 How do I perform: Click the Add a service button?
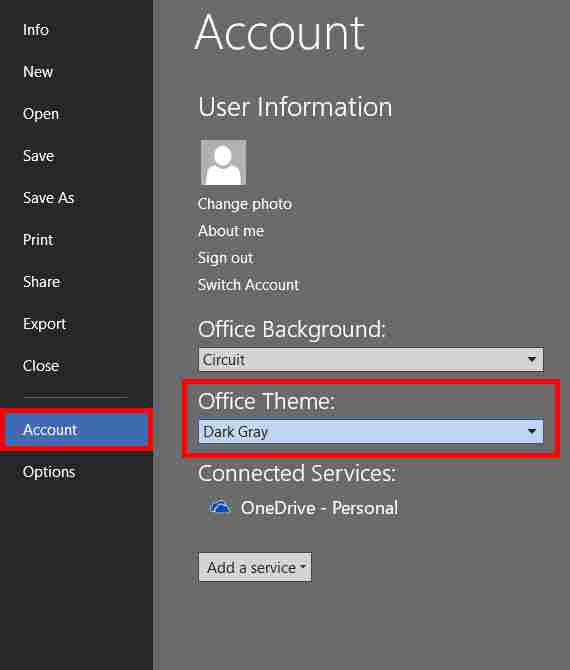(255, 567)
